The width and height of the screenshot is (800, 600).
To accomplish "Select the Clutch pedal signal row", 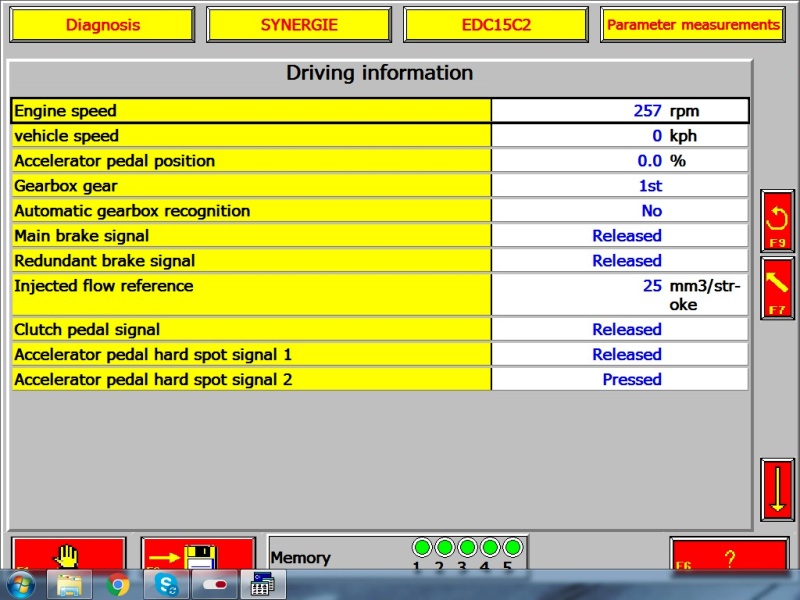I will (x=380, y=330).
